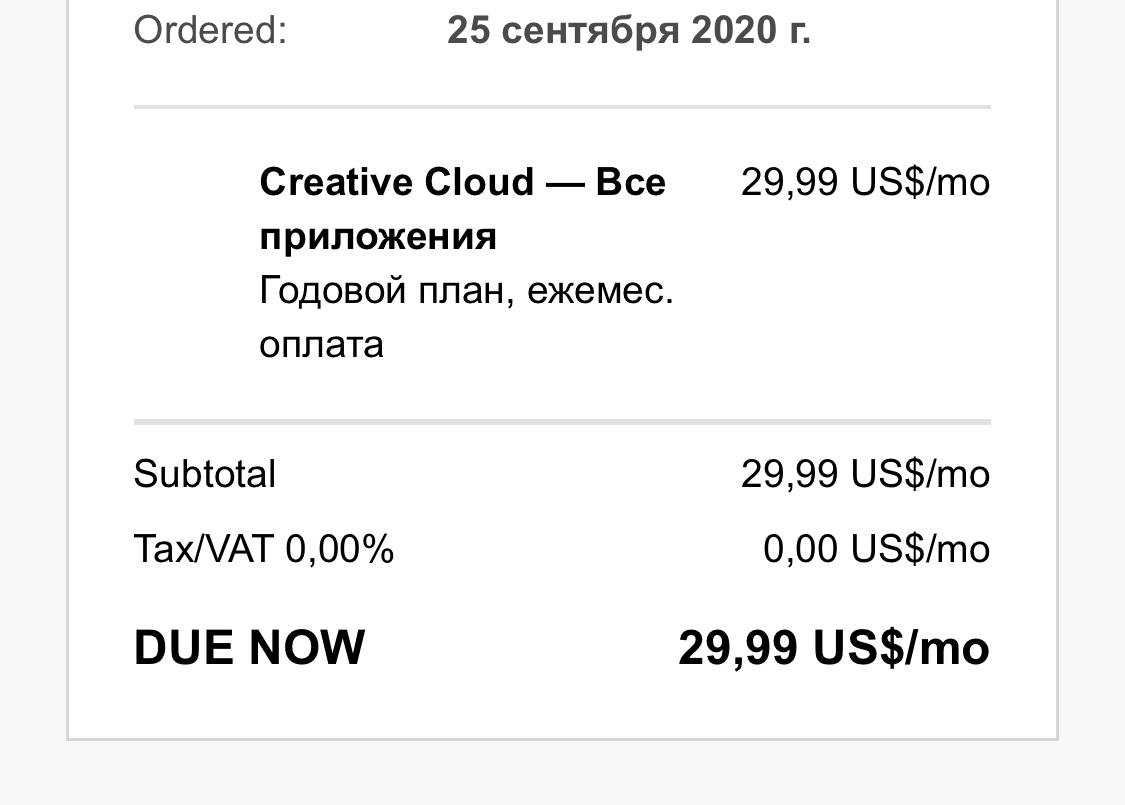This screenshot has height=805, width=1125.
Task: Click the white space beneath DUE NOW row
Action: tap(562, 707)
